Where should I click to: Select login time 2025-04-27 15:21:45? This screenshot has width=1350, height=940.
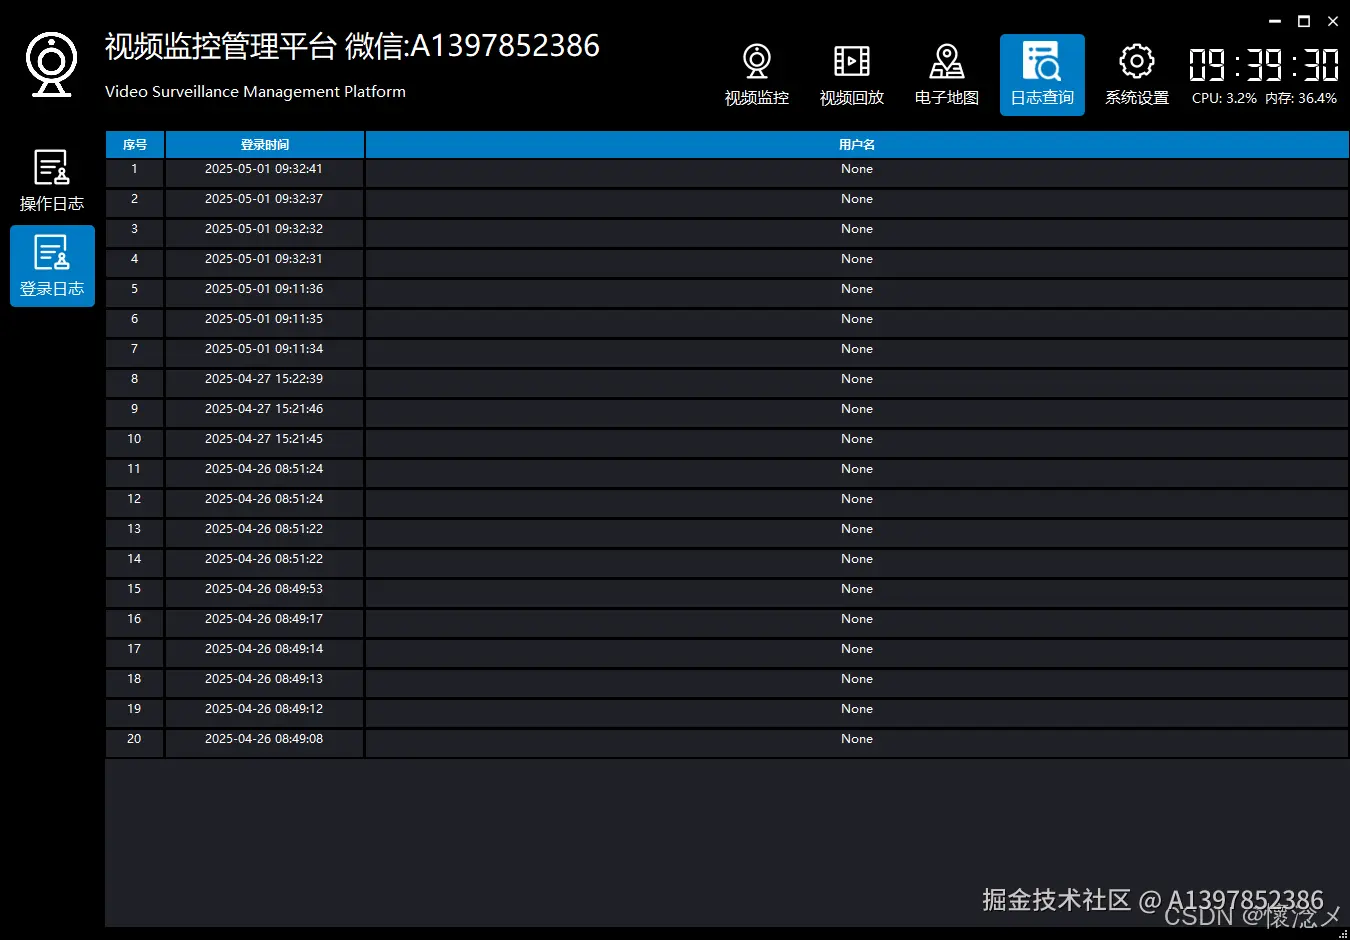tap(264, 439)
